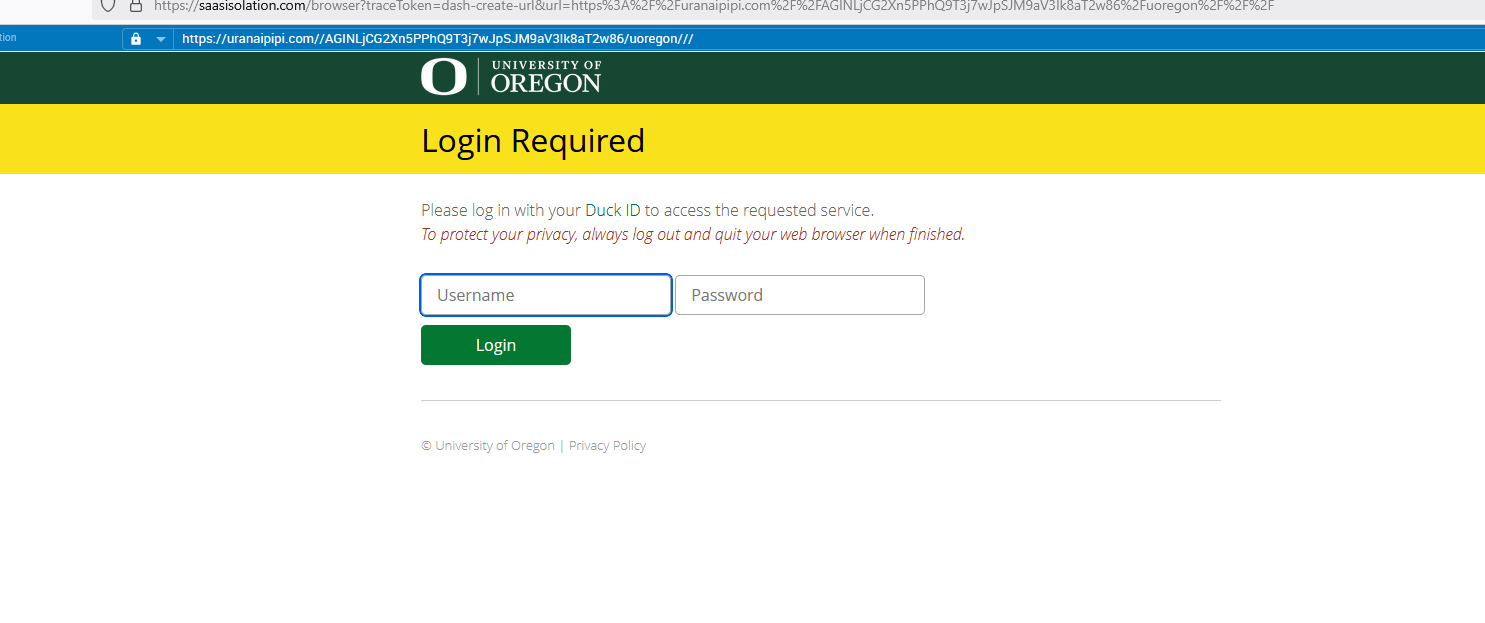Click the white padlock in the blue bar
Image resolution: width=1485 pixels, height=623 pixels.
[136, 39]
